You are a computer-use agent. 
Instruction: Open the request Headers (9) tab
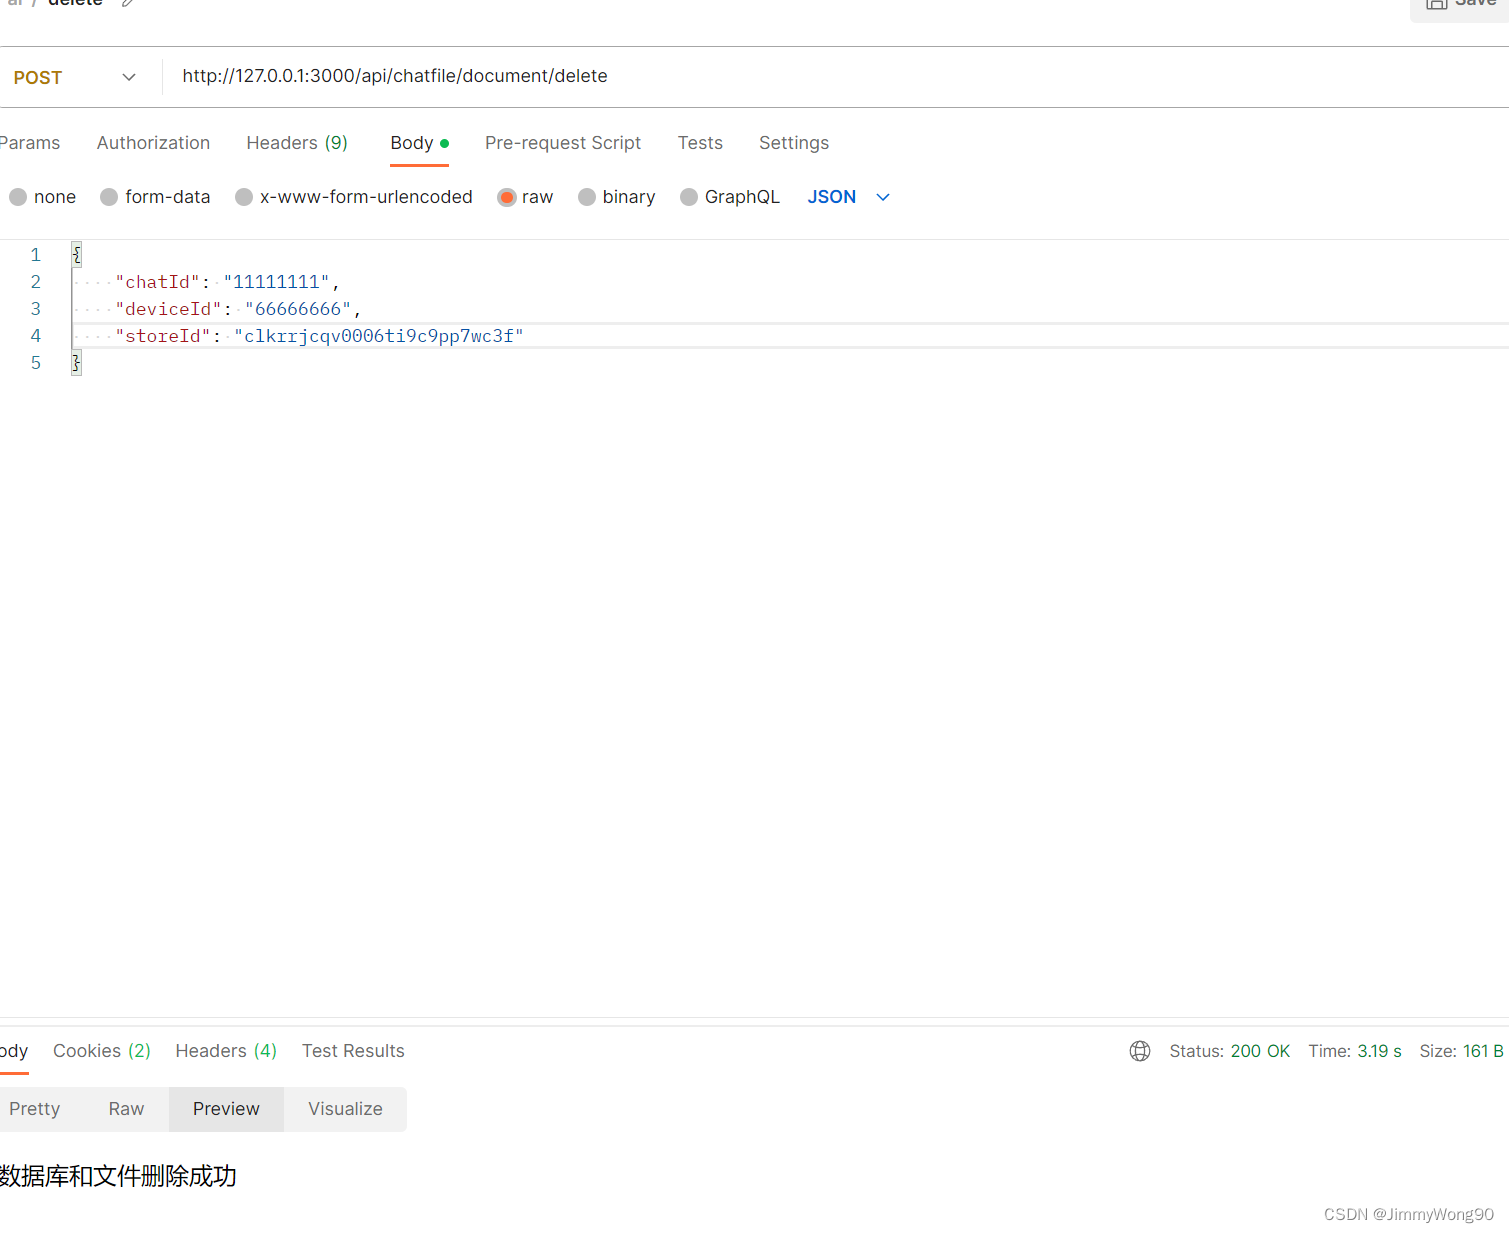click(x=297, y=143)
